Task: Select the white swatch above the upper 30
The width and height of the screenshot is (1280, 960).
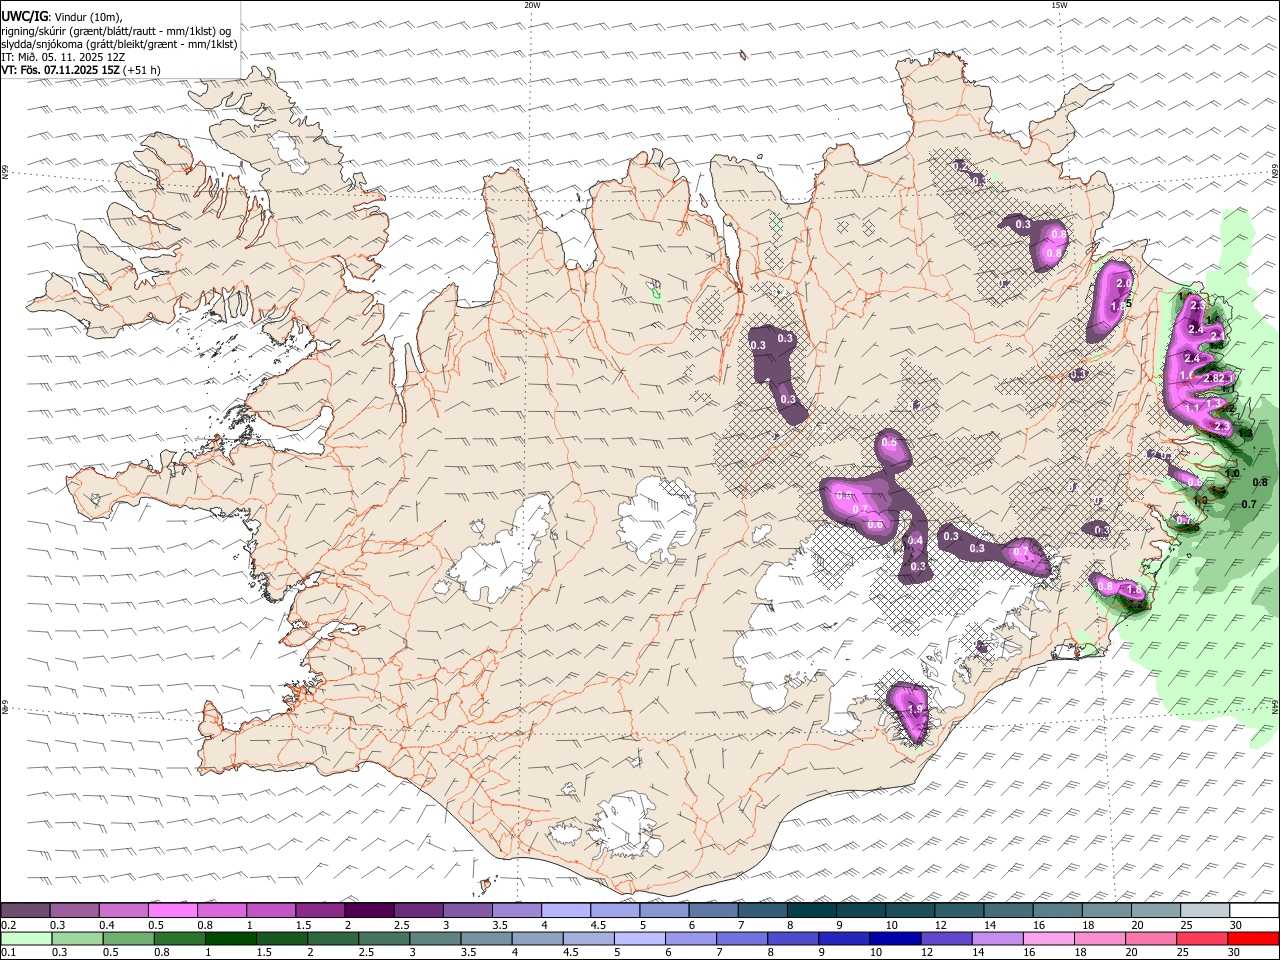Action: [x=1253, y=910]
